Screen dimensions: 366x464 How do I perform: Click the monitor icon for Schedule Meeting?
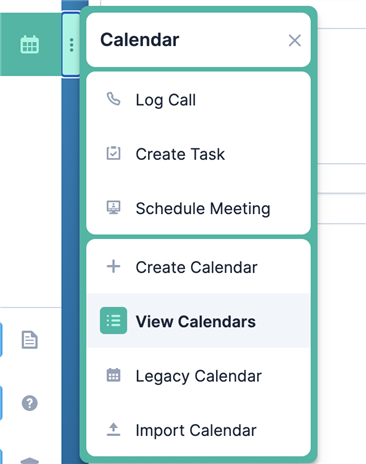click(x=113, y=208)
